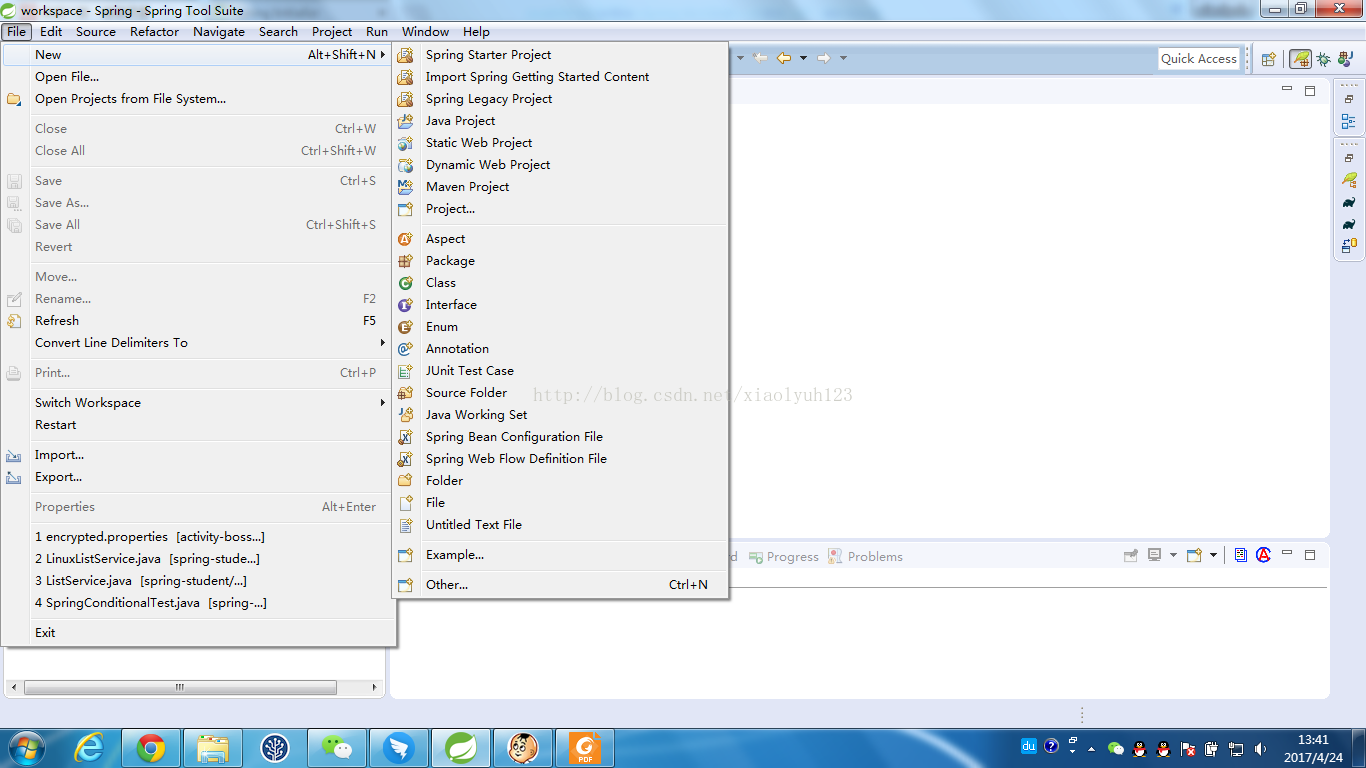Open the Back history dropdown arrow
1366x768 pixels.
point(803,58)
